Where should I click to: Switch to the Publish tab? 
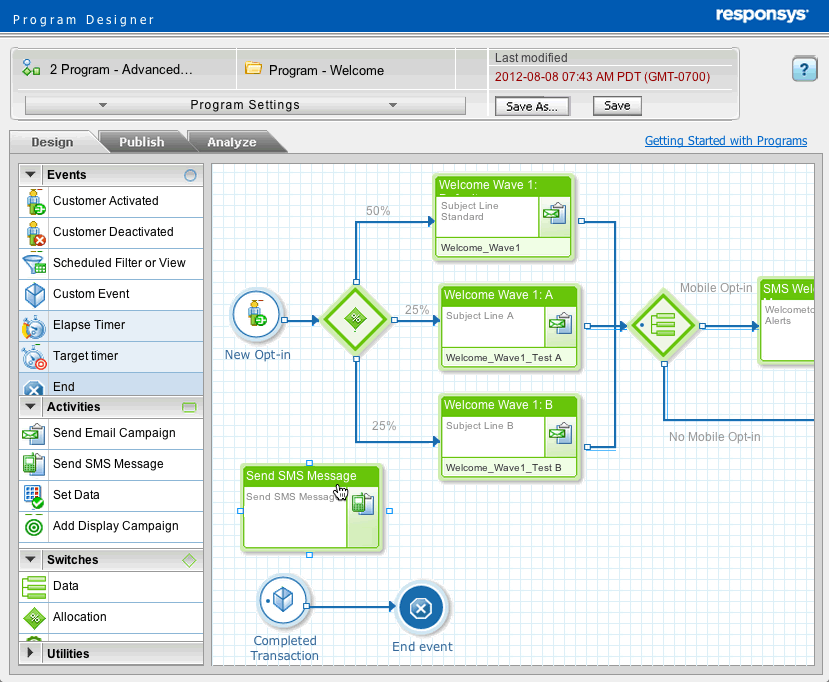(x=142, y=142)
